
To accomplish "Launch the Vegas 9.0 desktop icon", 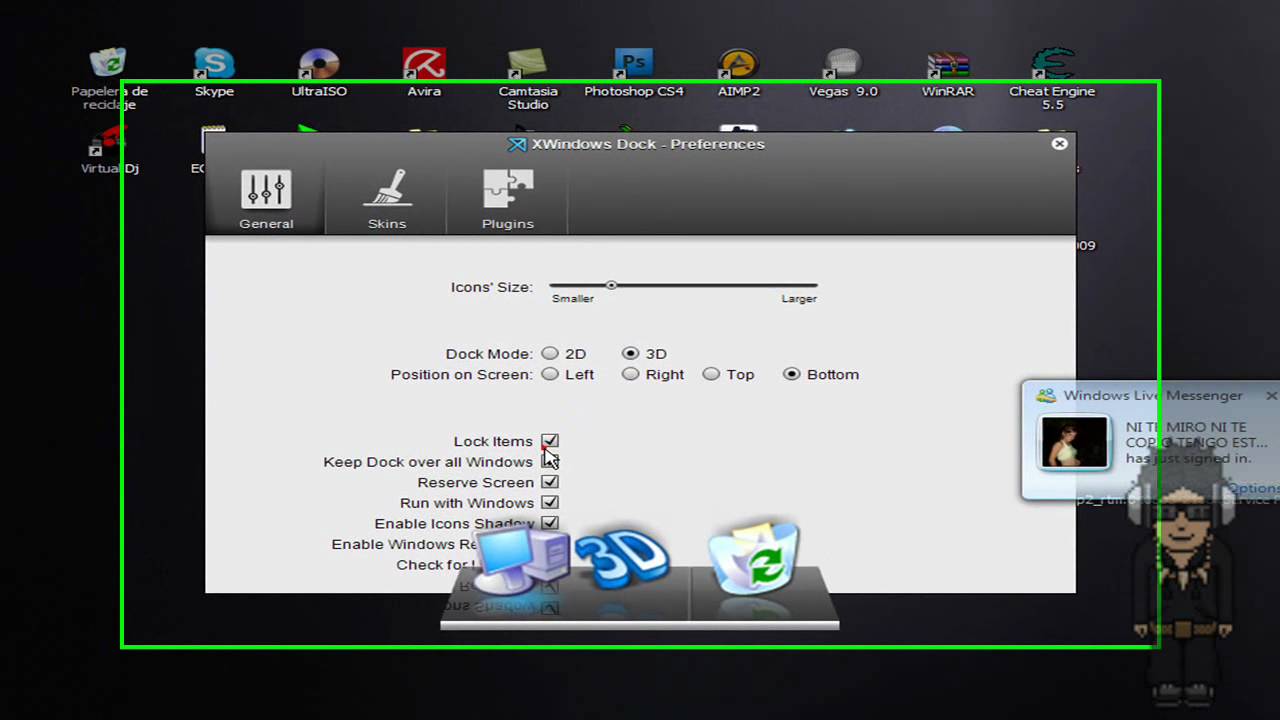I will [x=843, y=72].
